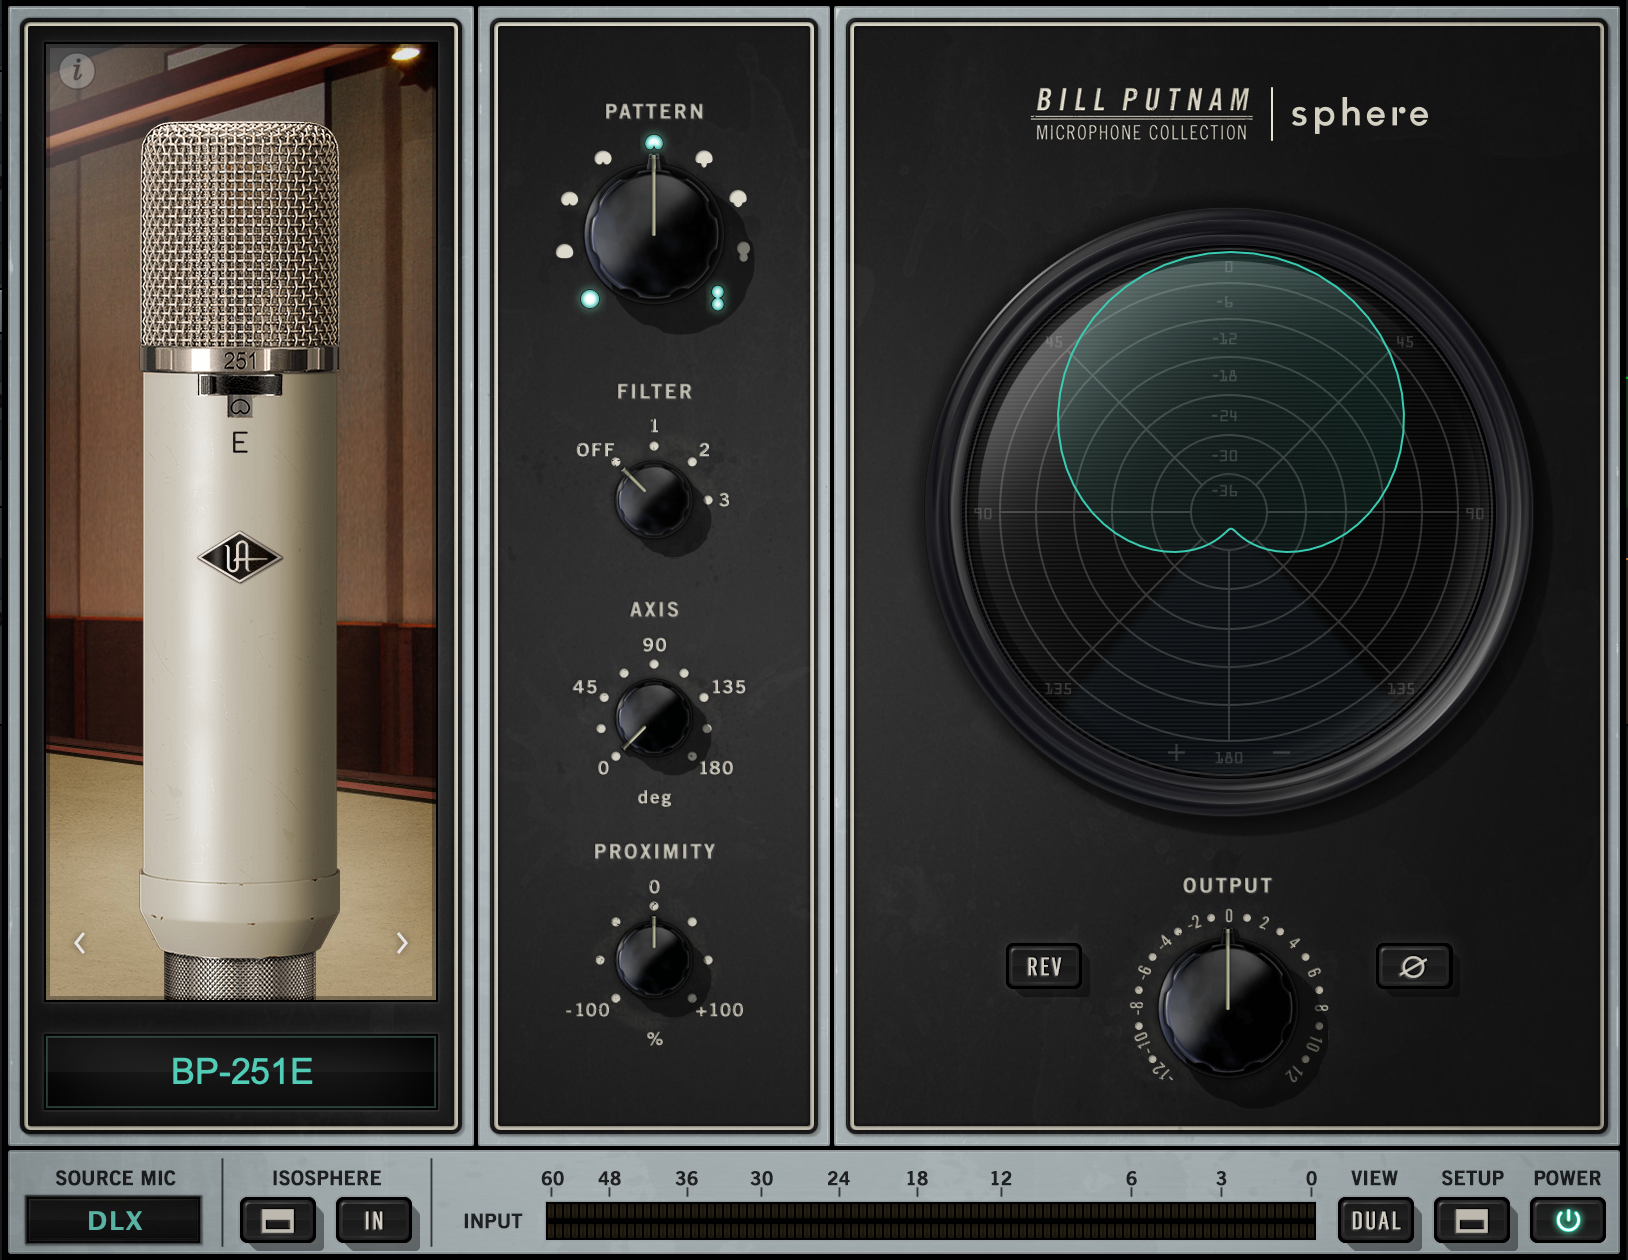
Task: Switch the VIEW mode via DUAL button
Action: click(1376, 1221)
